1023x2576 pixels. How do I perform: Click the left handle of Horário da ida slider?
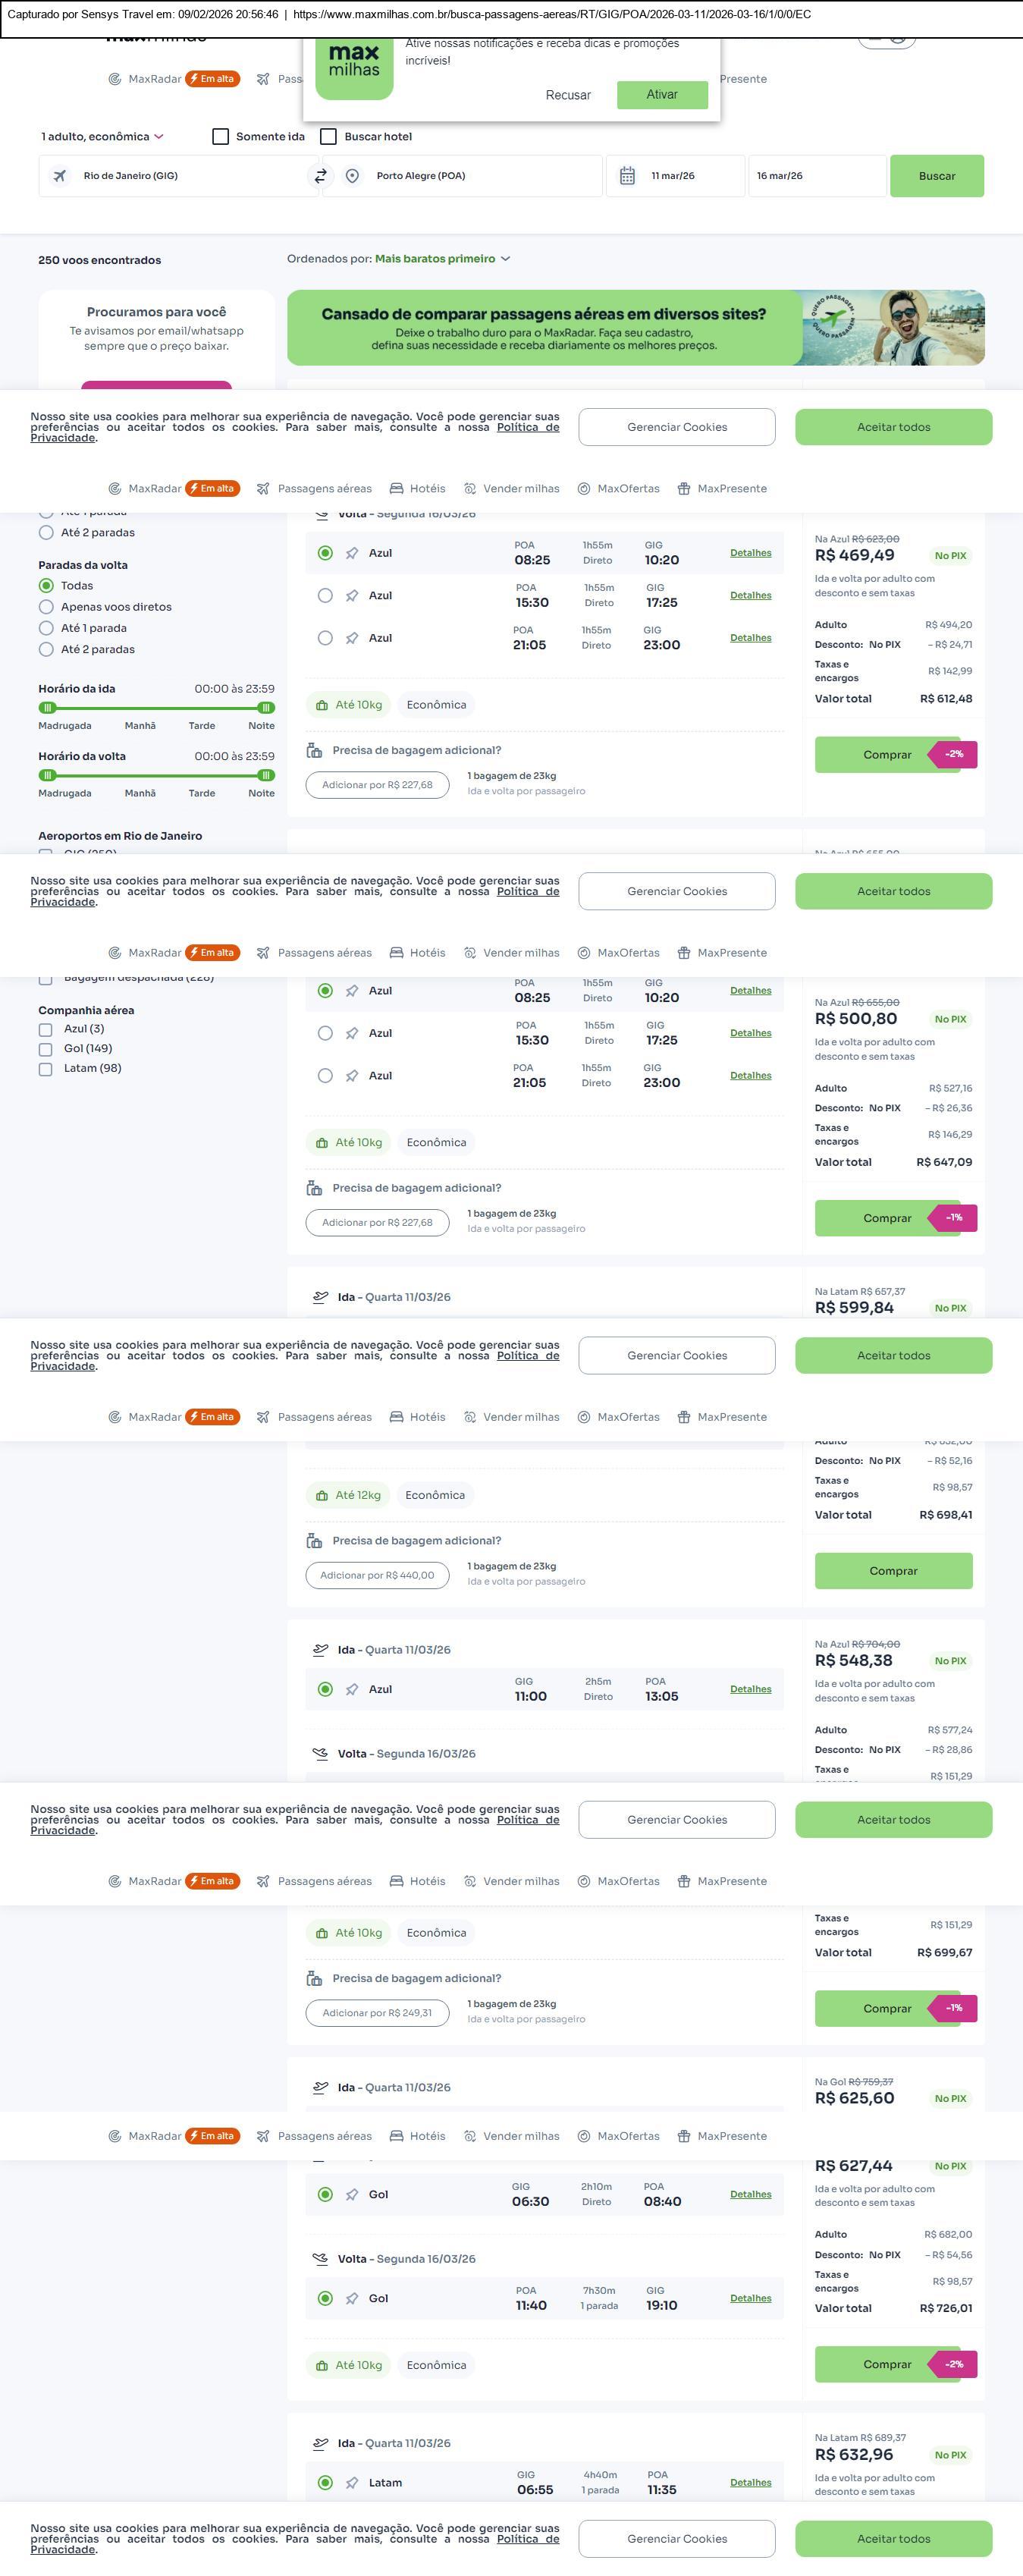coord(47,708)
